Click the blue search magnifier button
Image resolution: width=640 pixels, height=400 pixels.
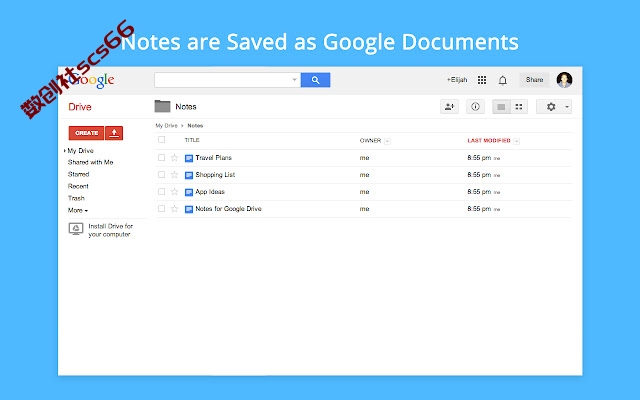point(316,80)
